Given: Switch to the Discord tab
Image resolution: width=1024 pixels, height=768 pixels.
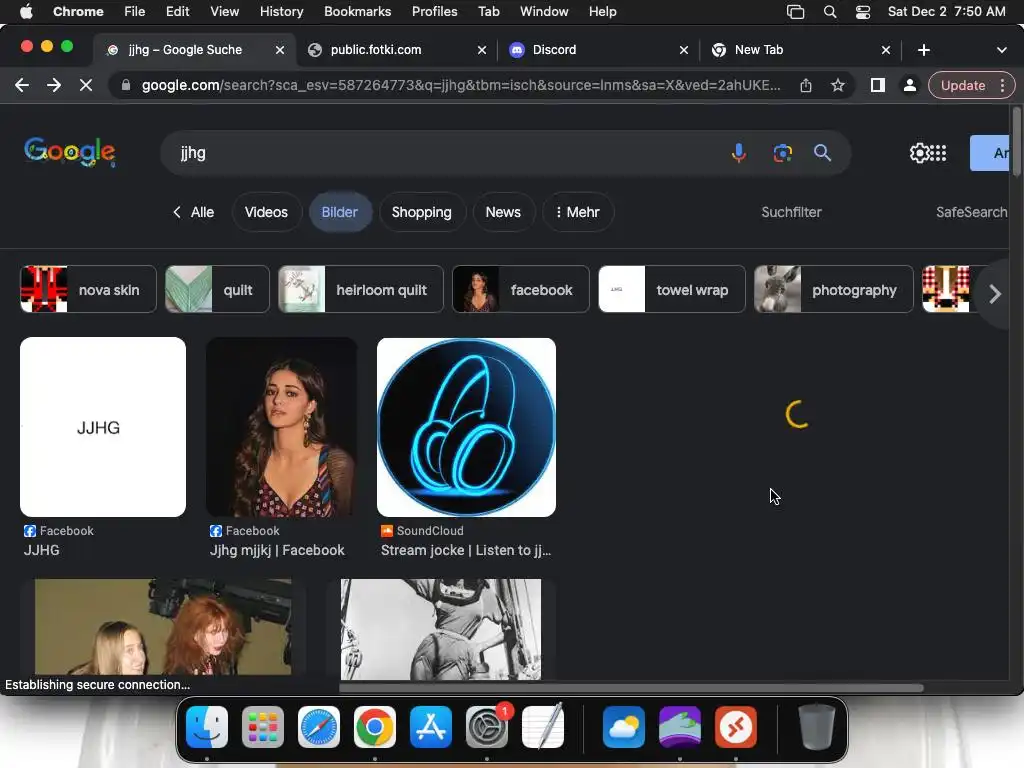Looking at the screenshot, I should tap(598, 50).
